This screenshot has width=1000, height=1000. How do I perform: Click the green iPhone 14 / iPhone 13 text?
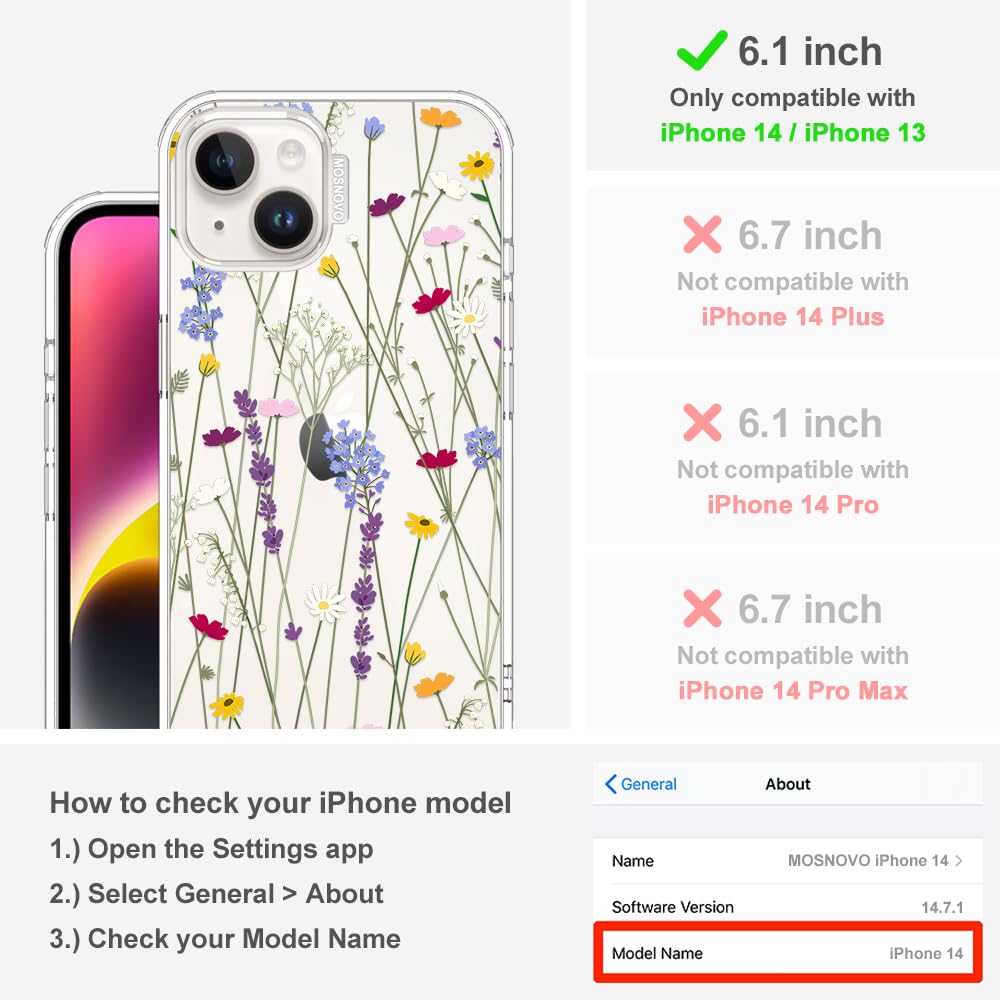click(x=792, y=133)
